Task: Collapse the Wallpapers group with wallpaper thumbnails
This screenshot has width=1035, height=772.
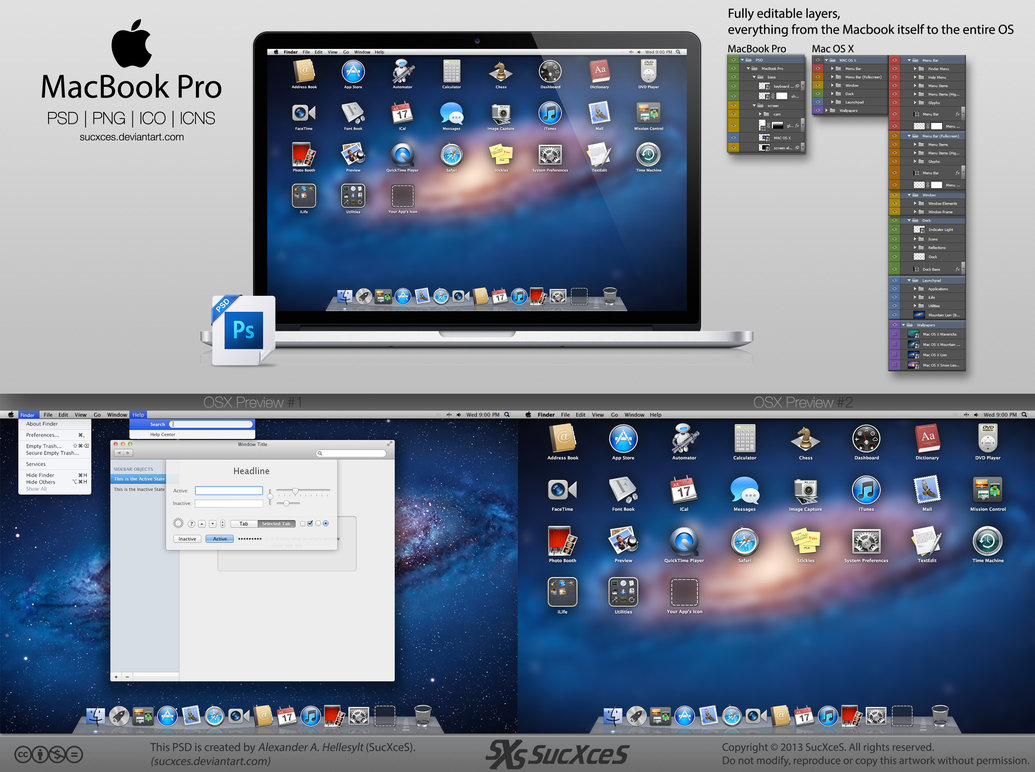Action: click(x=904, y=325)
